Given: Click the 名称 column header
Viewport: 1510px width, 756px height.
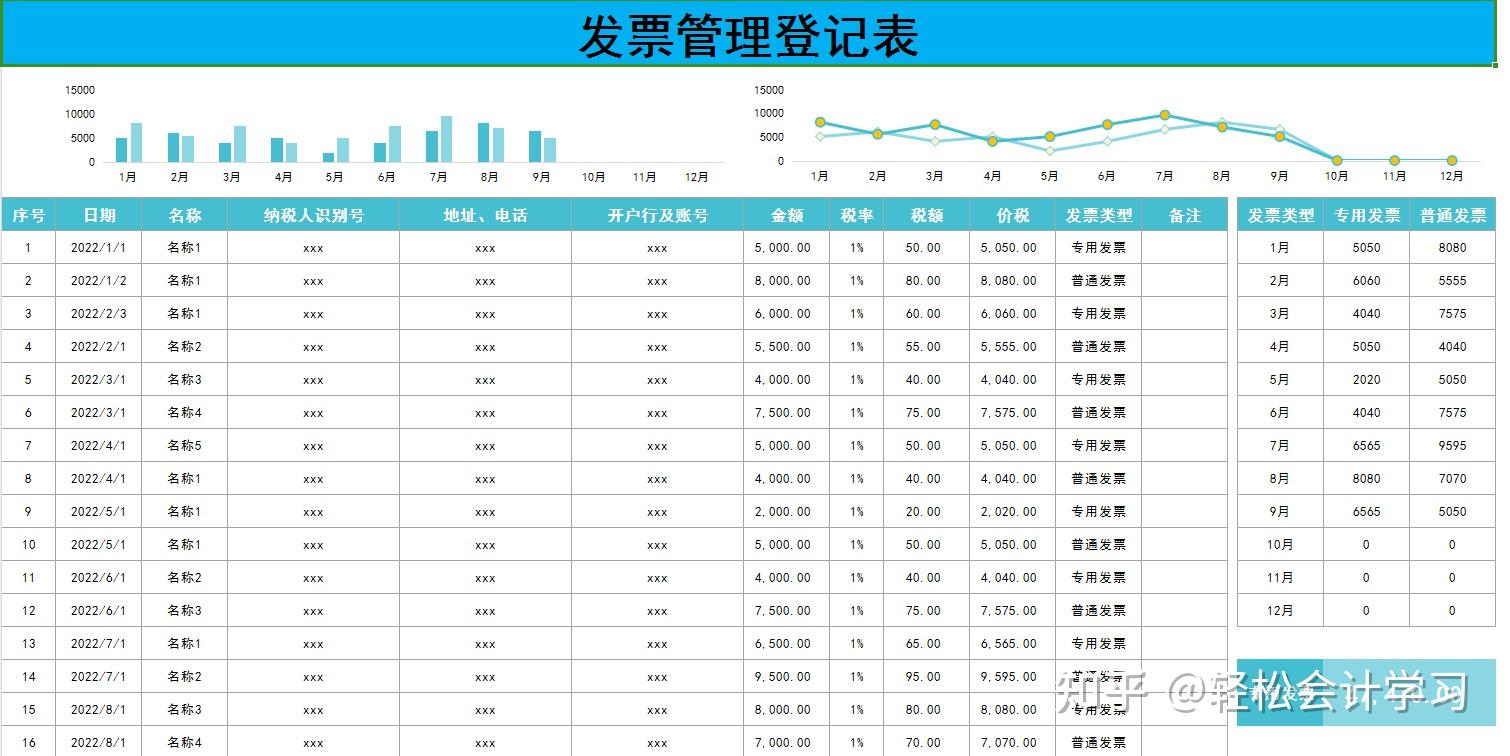Looking at the screenshot, I should point(184,215).
